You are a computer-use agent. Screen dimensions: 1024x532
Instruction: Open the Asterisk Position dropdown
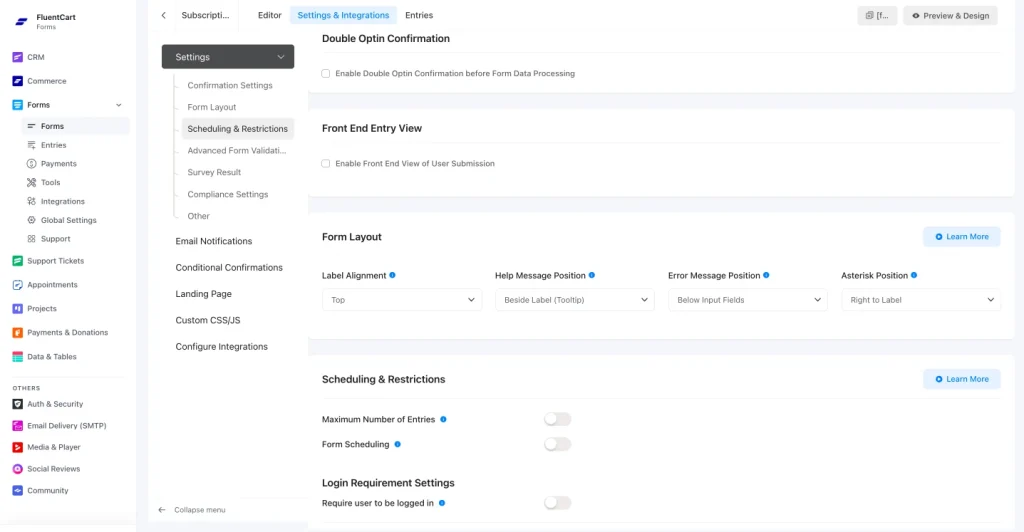tap(921, 300)
